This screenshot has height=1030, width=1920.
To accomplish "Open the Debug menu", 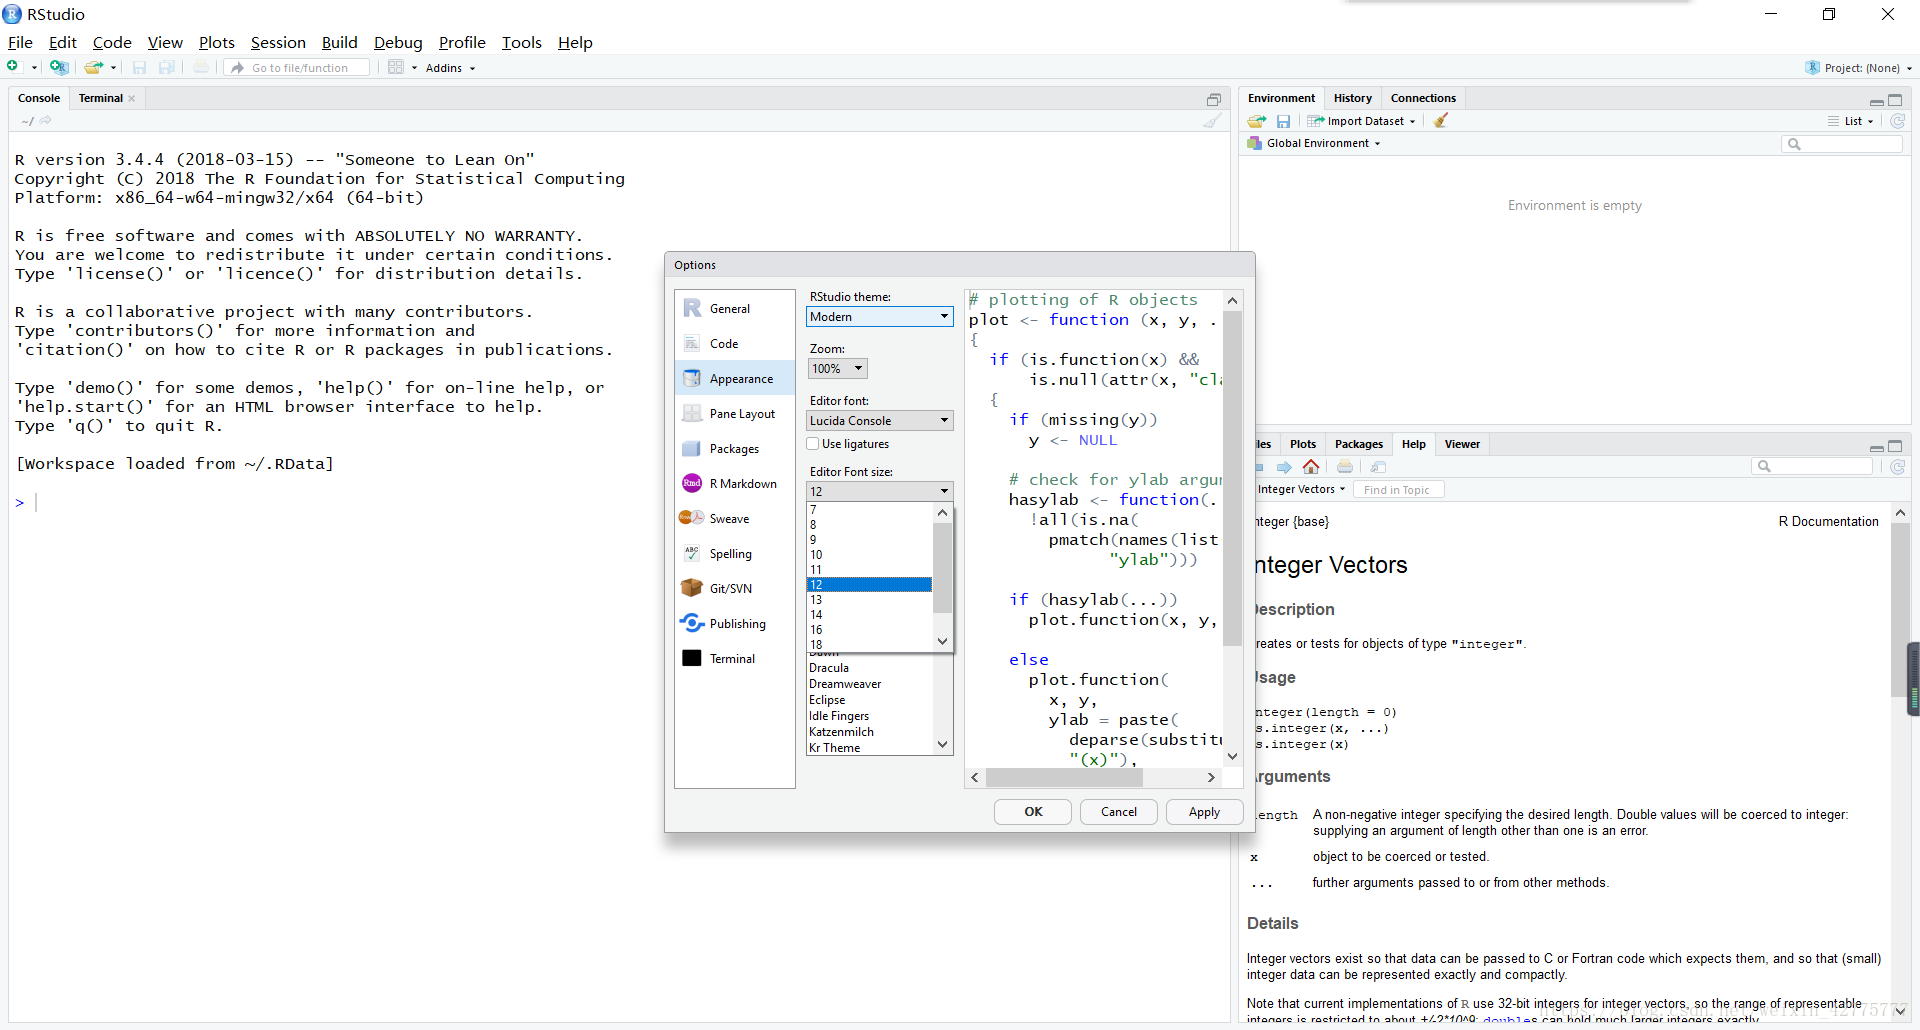I will coord(398,42).
